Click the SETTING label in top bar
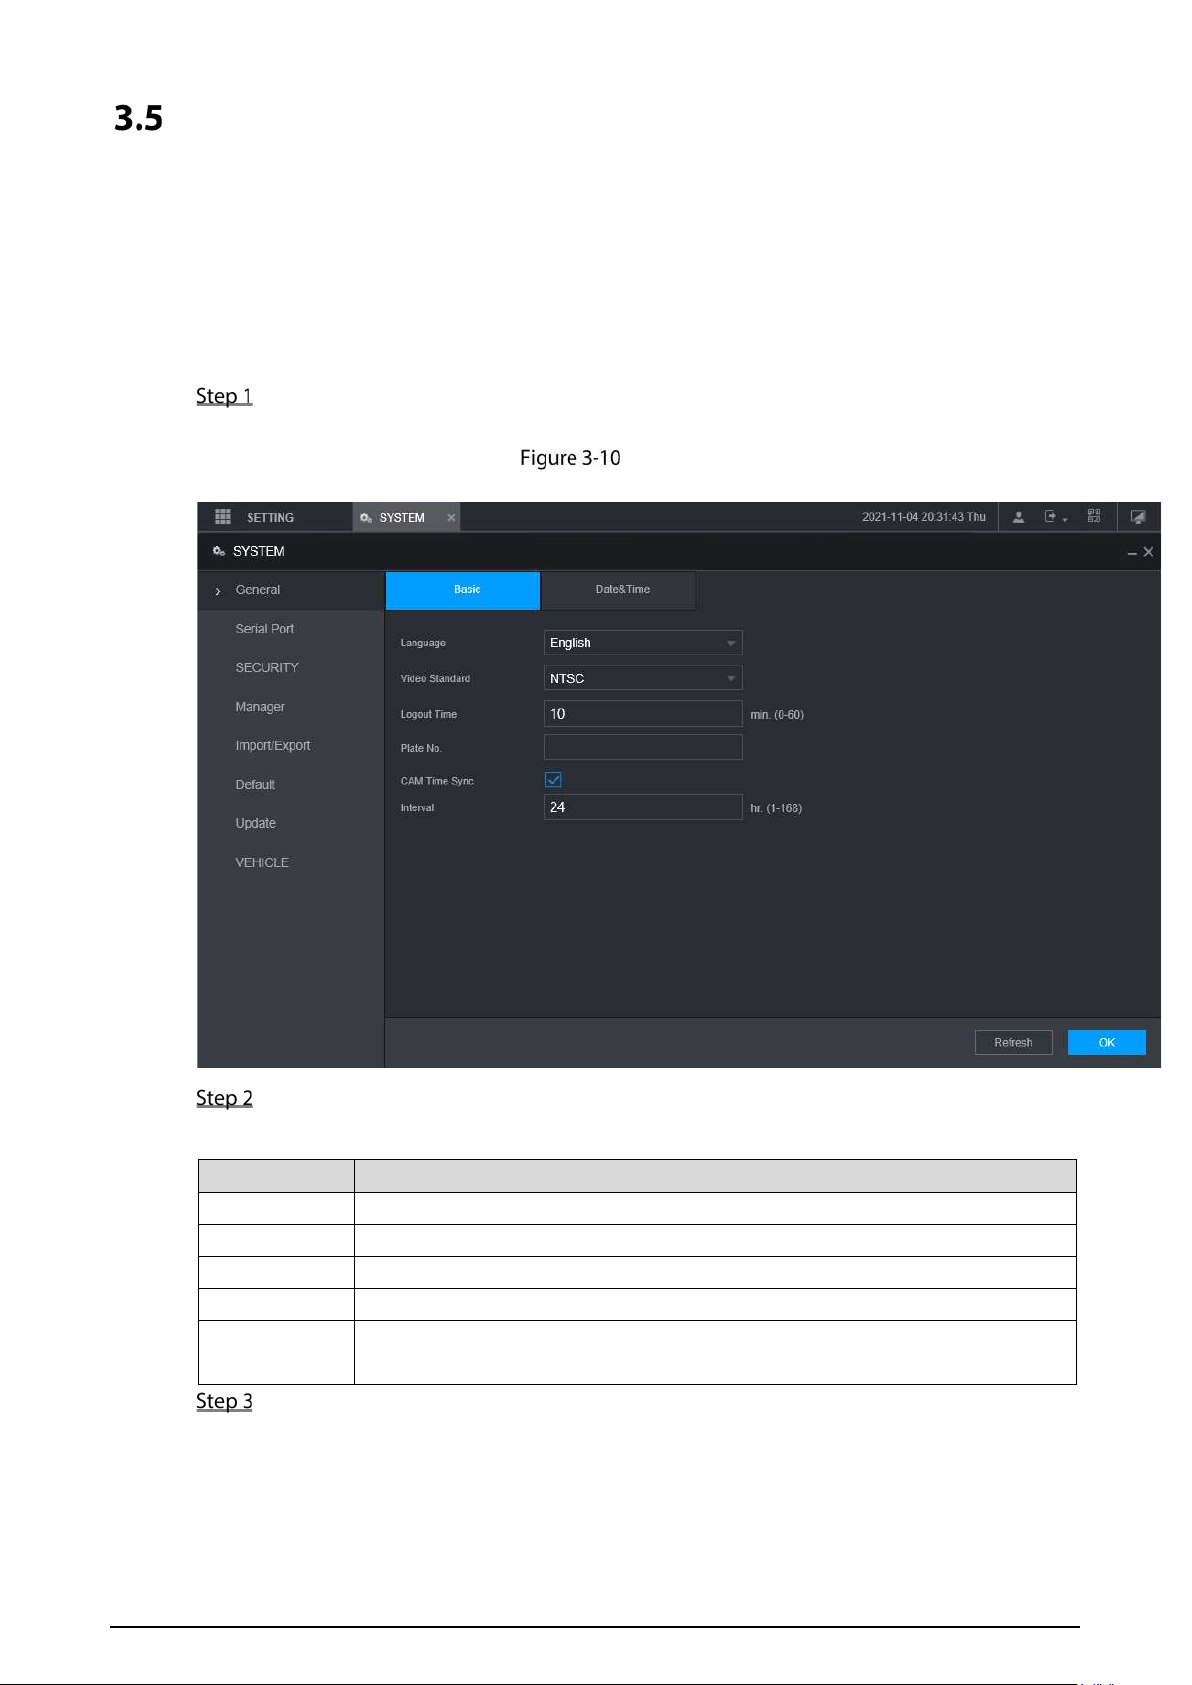This screenshot has width=1192, height=1685. 270,518
